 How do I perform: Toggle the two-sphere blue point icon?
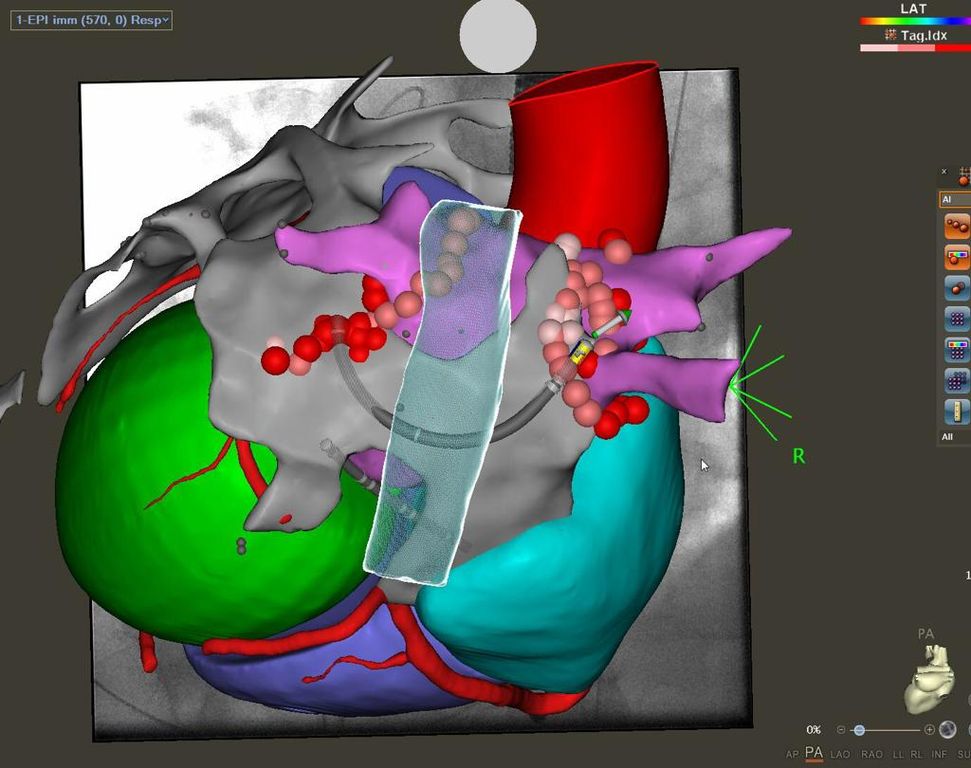[956, 289]
